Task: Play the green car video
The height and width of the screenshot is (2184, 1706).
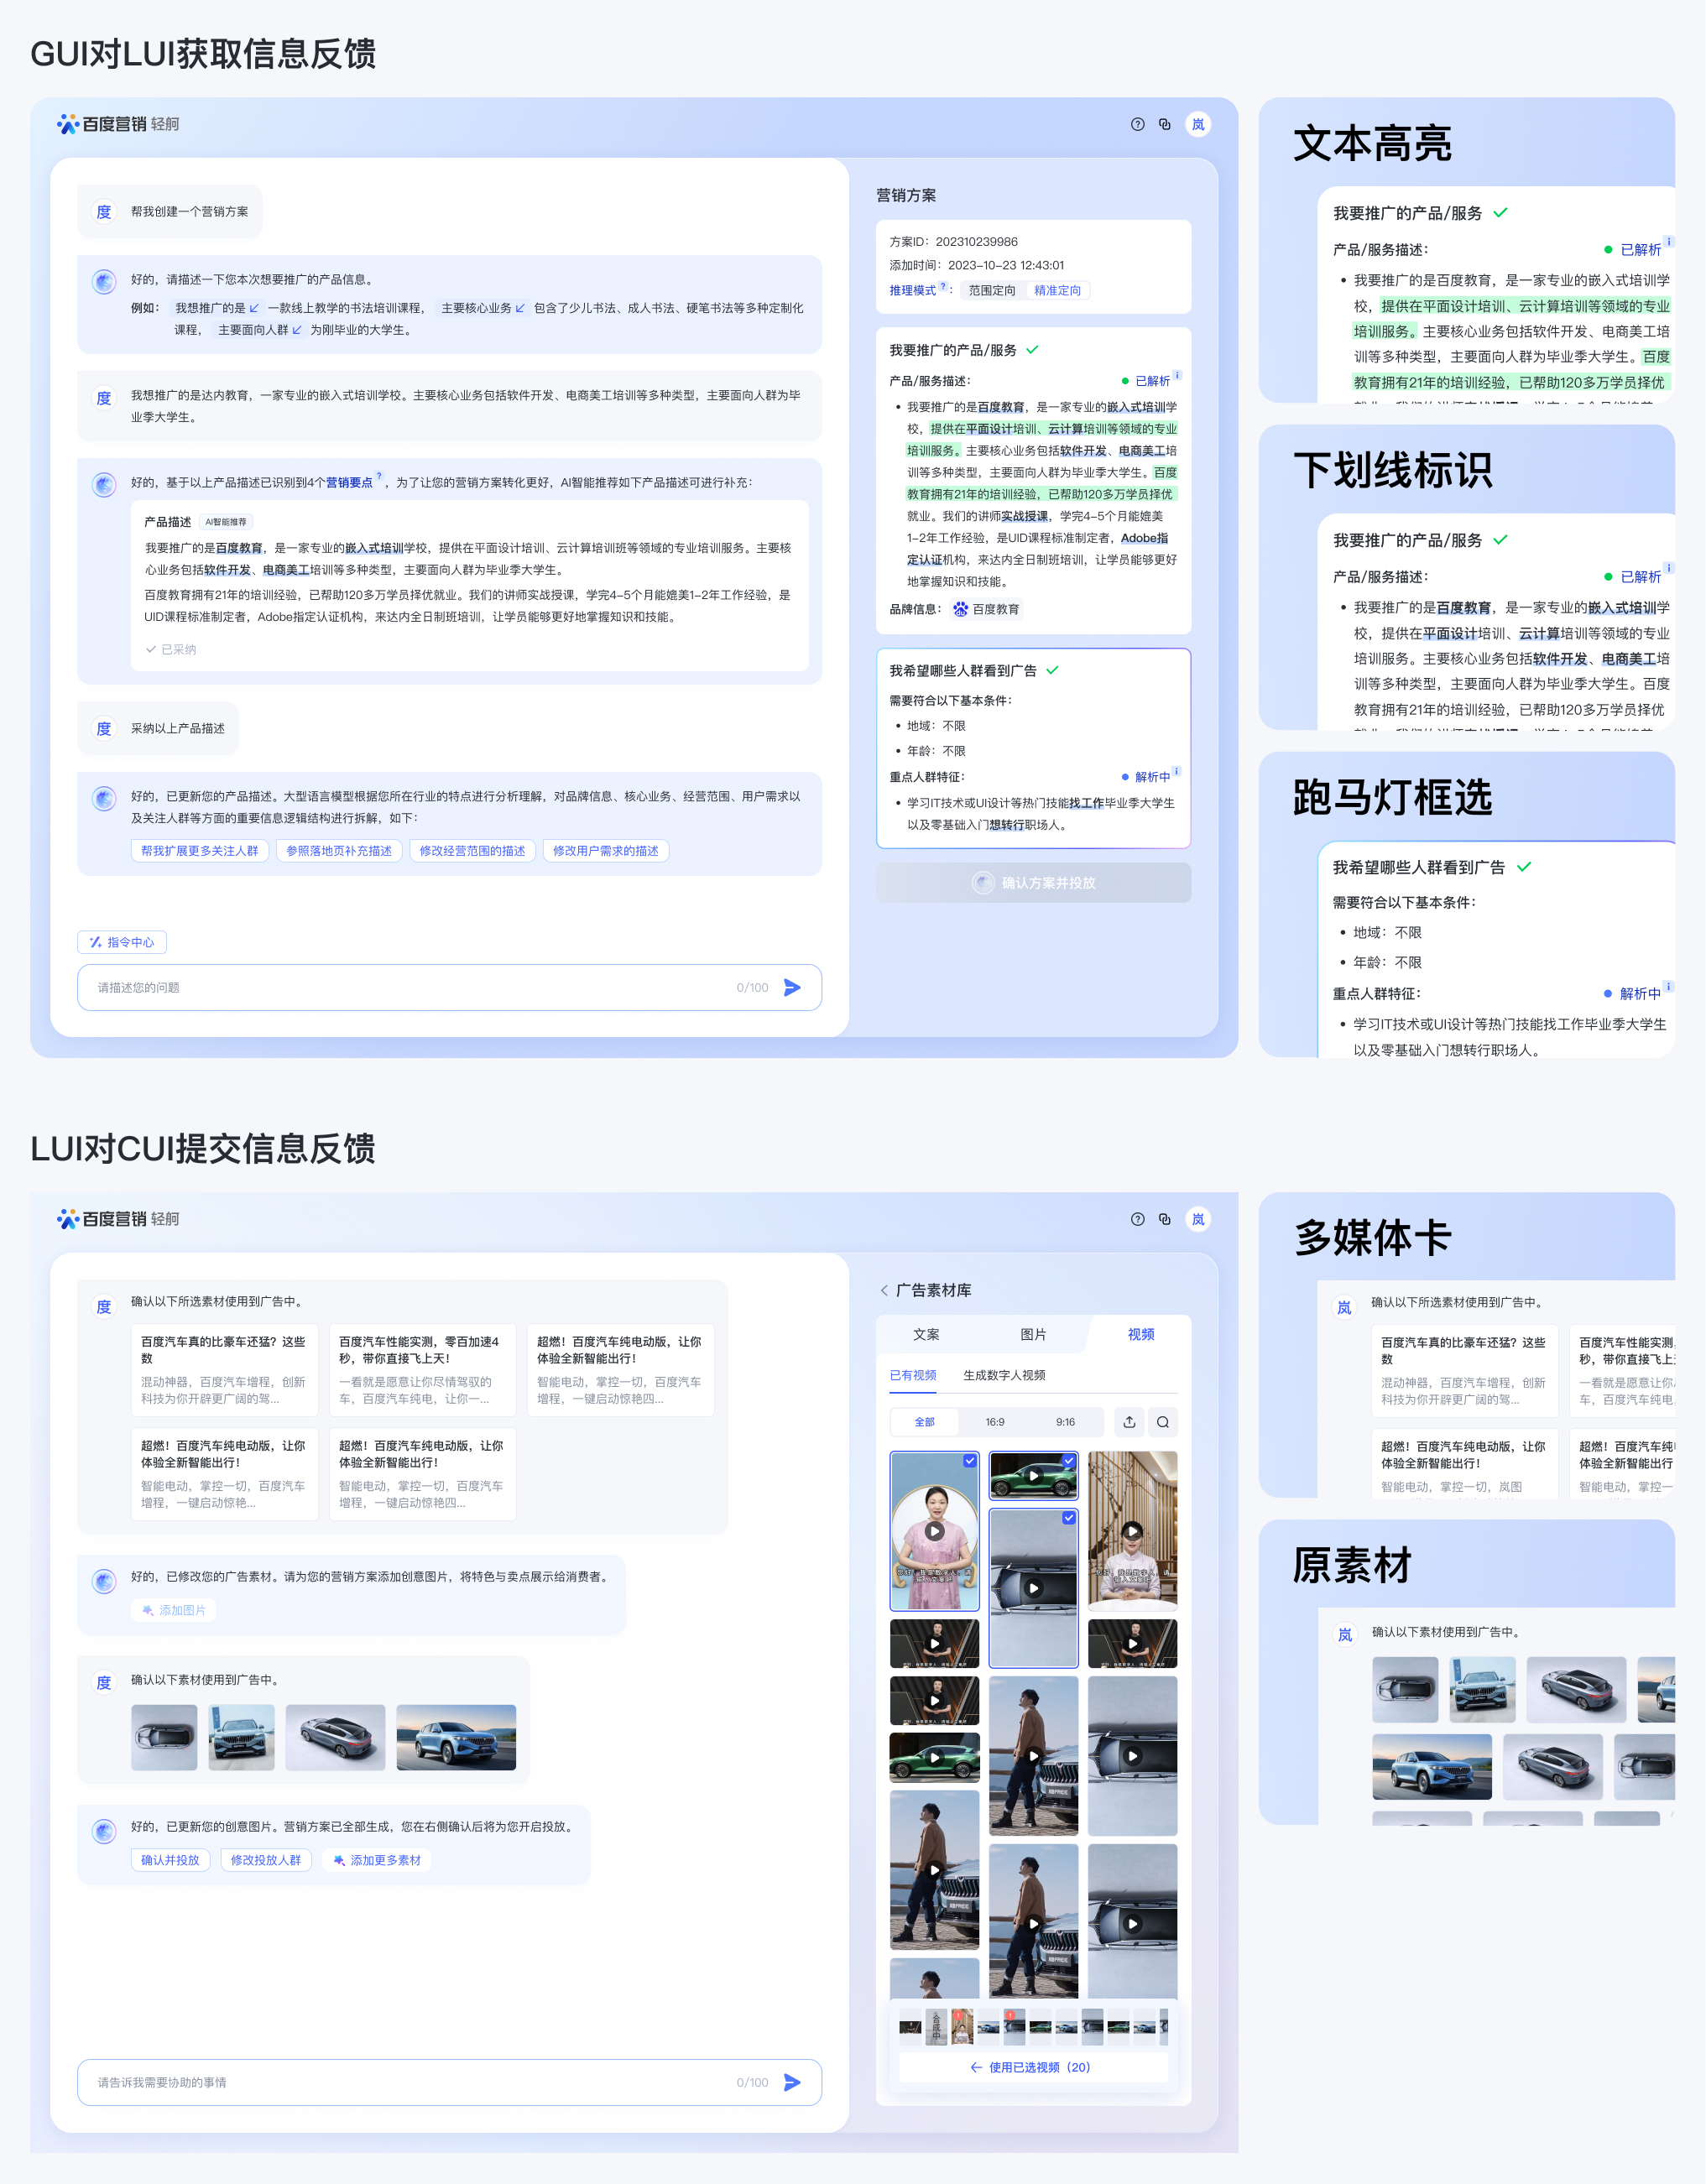Action: point(1034,1476)
